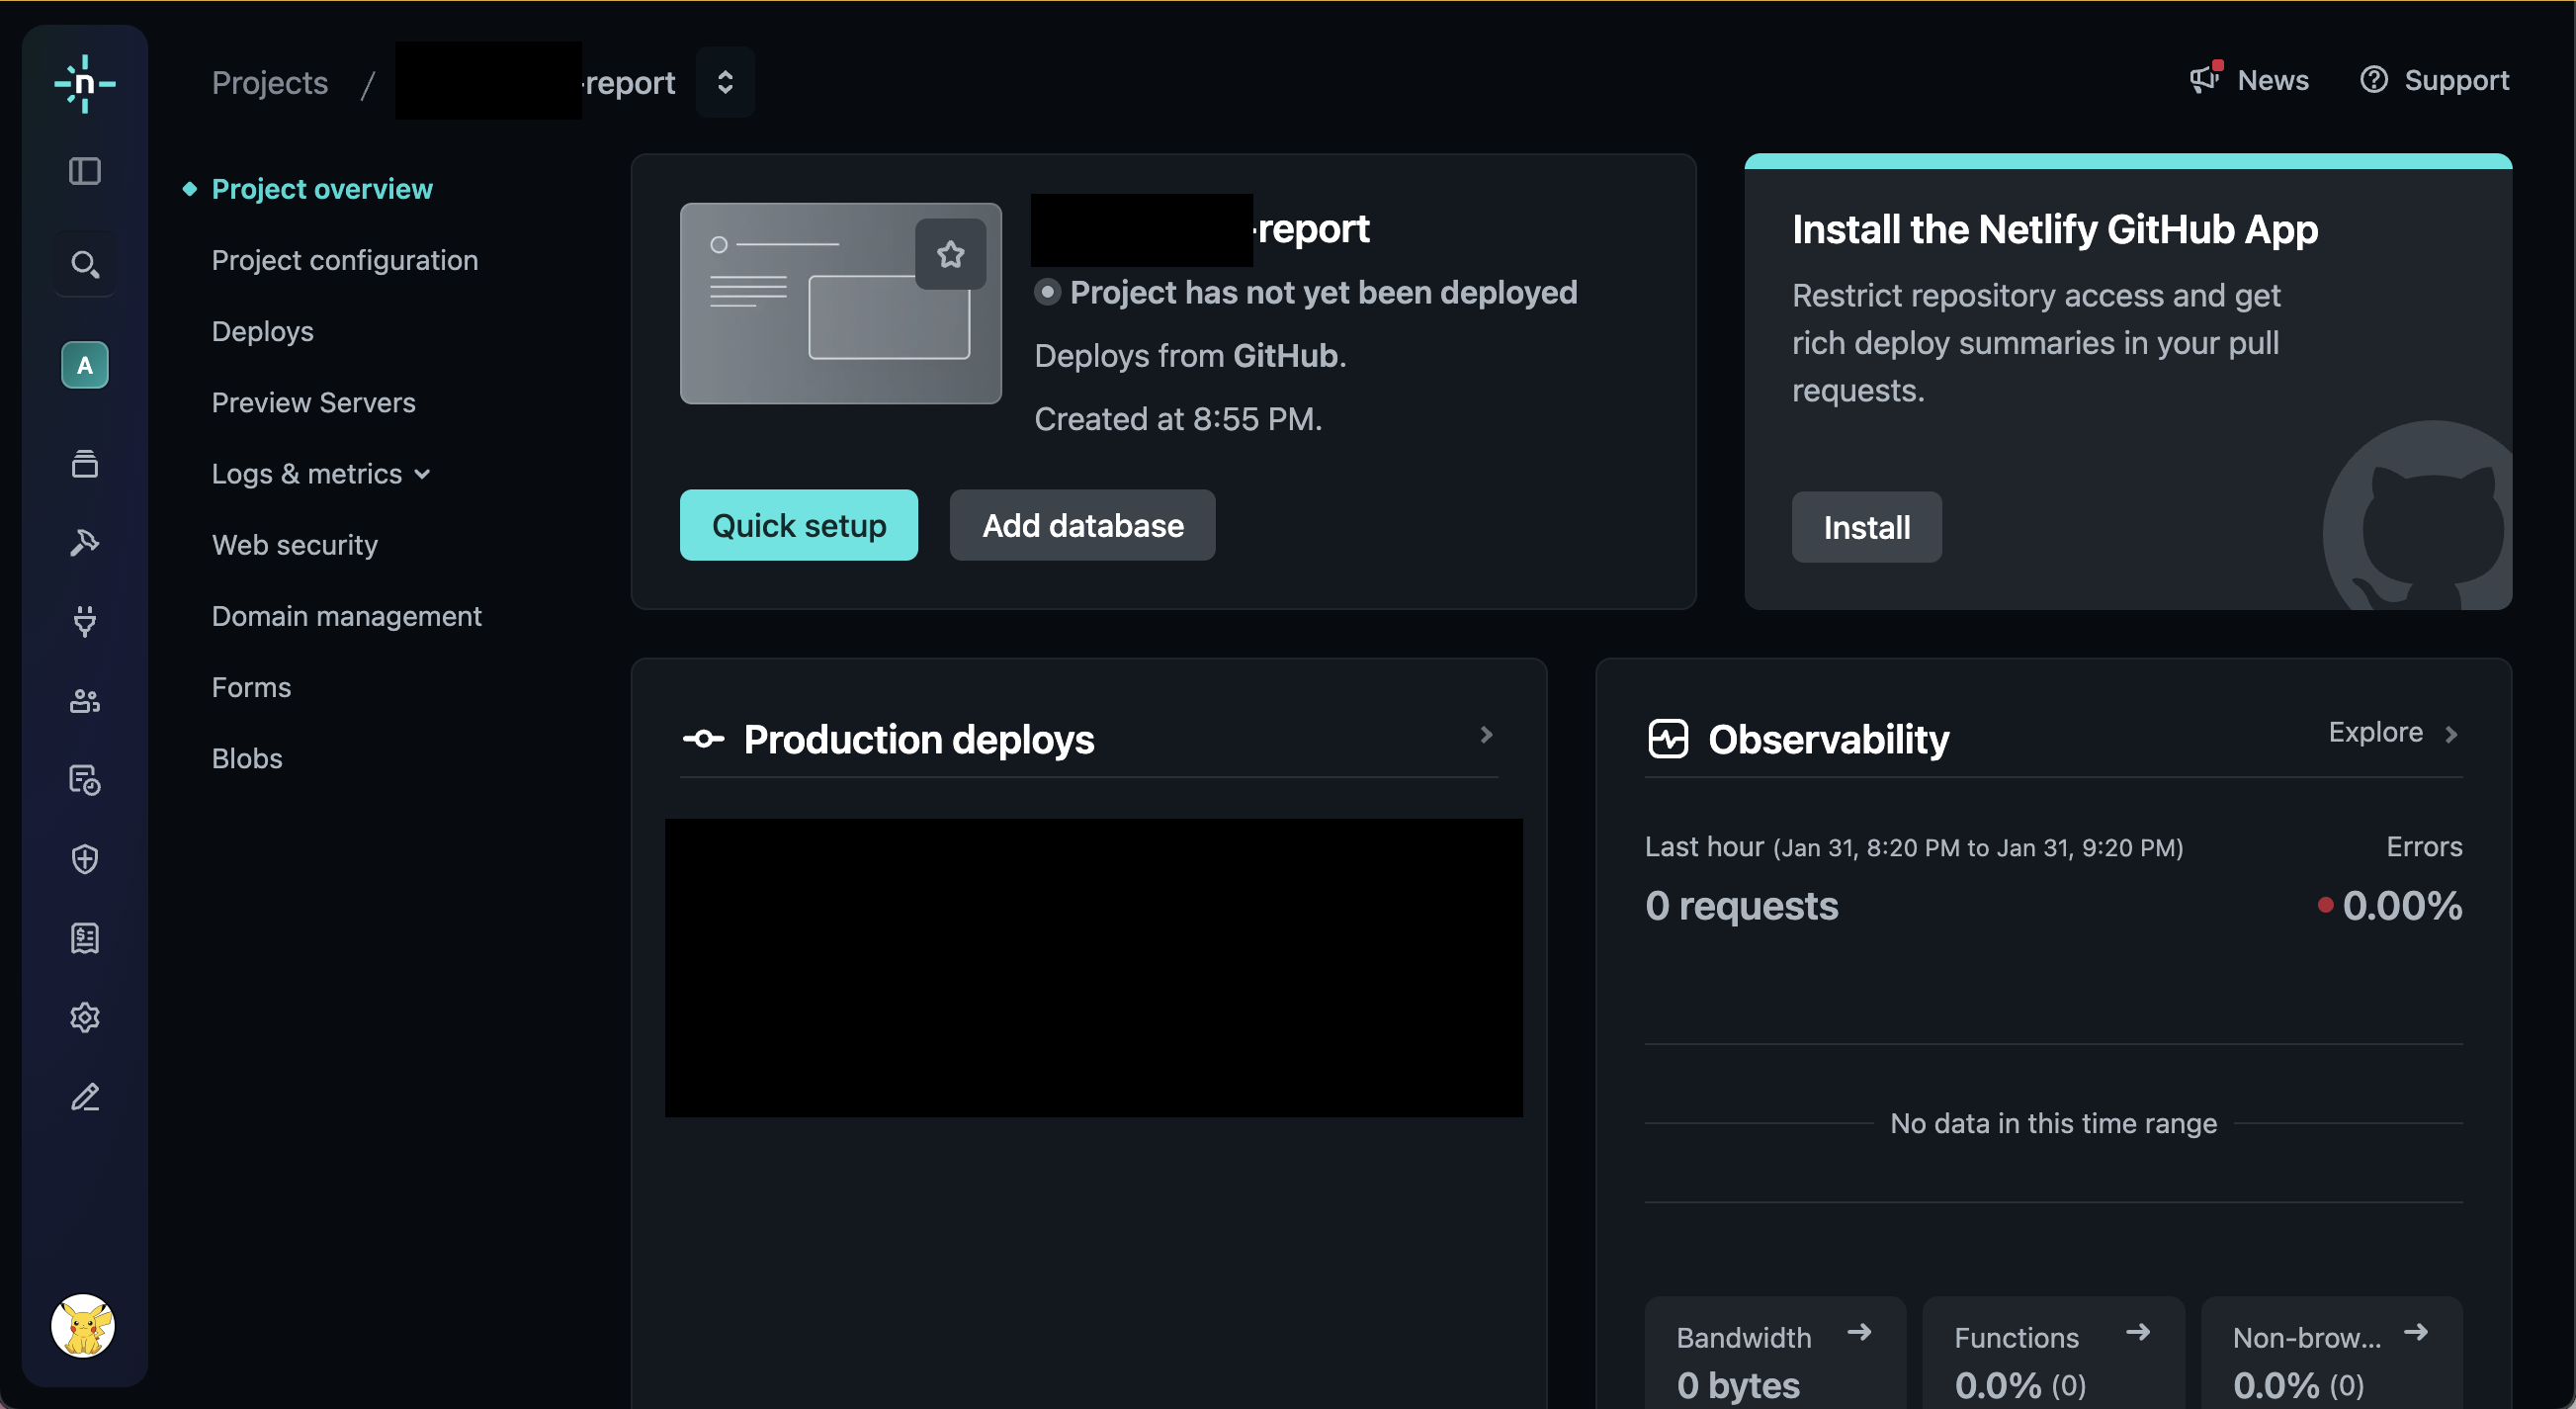2576x1409 pixels.
Task: Open the gear settings icon
Action: (x=84, y=1017)
